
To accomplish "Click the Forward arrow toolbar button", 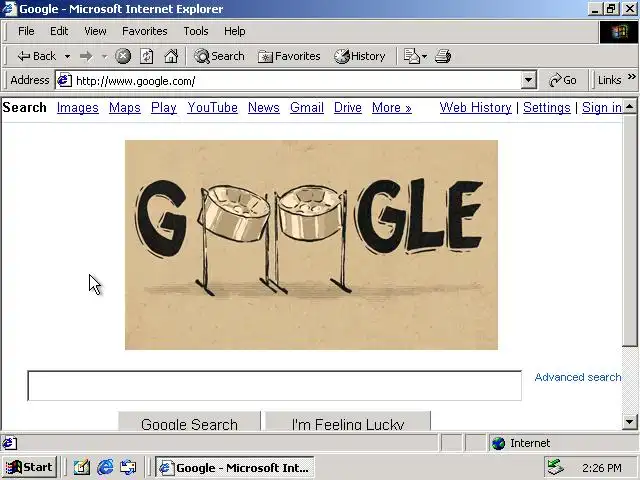I will (x=86, y=56).
